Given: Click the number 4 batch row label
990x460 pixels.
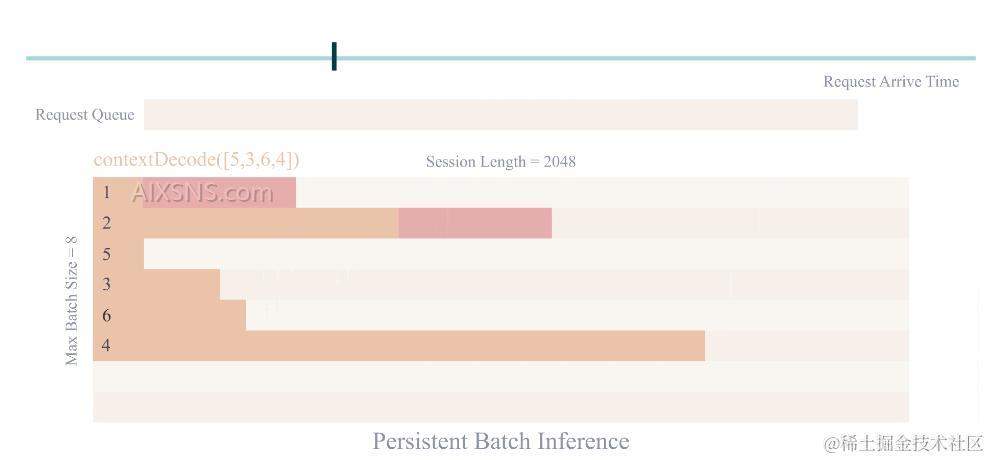Looking at the screenshot, I should (106, 347).
